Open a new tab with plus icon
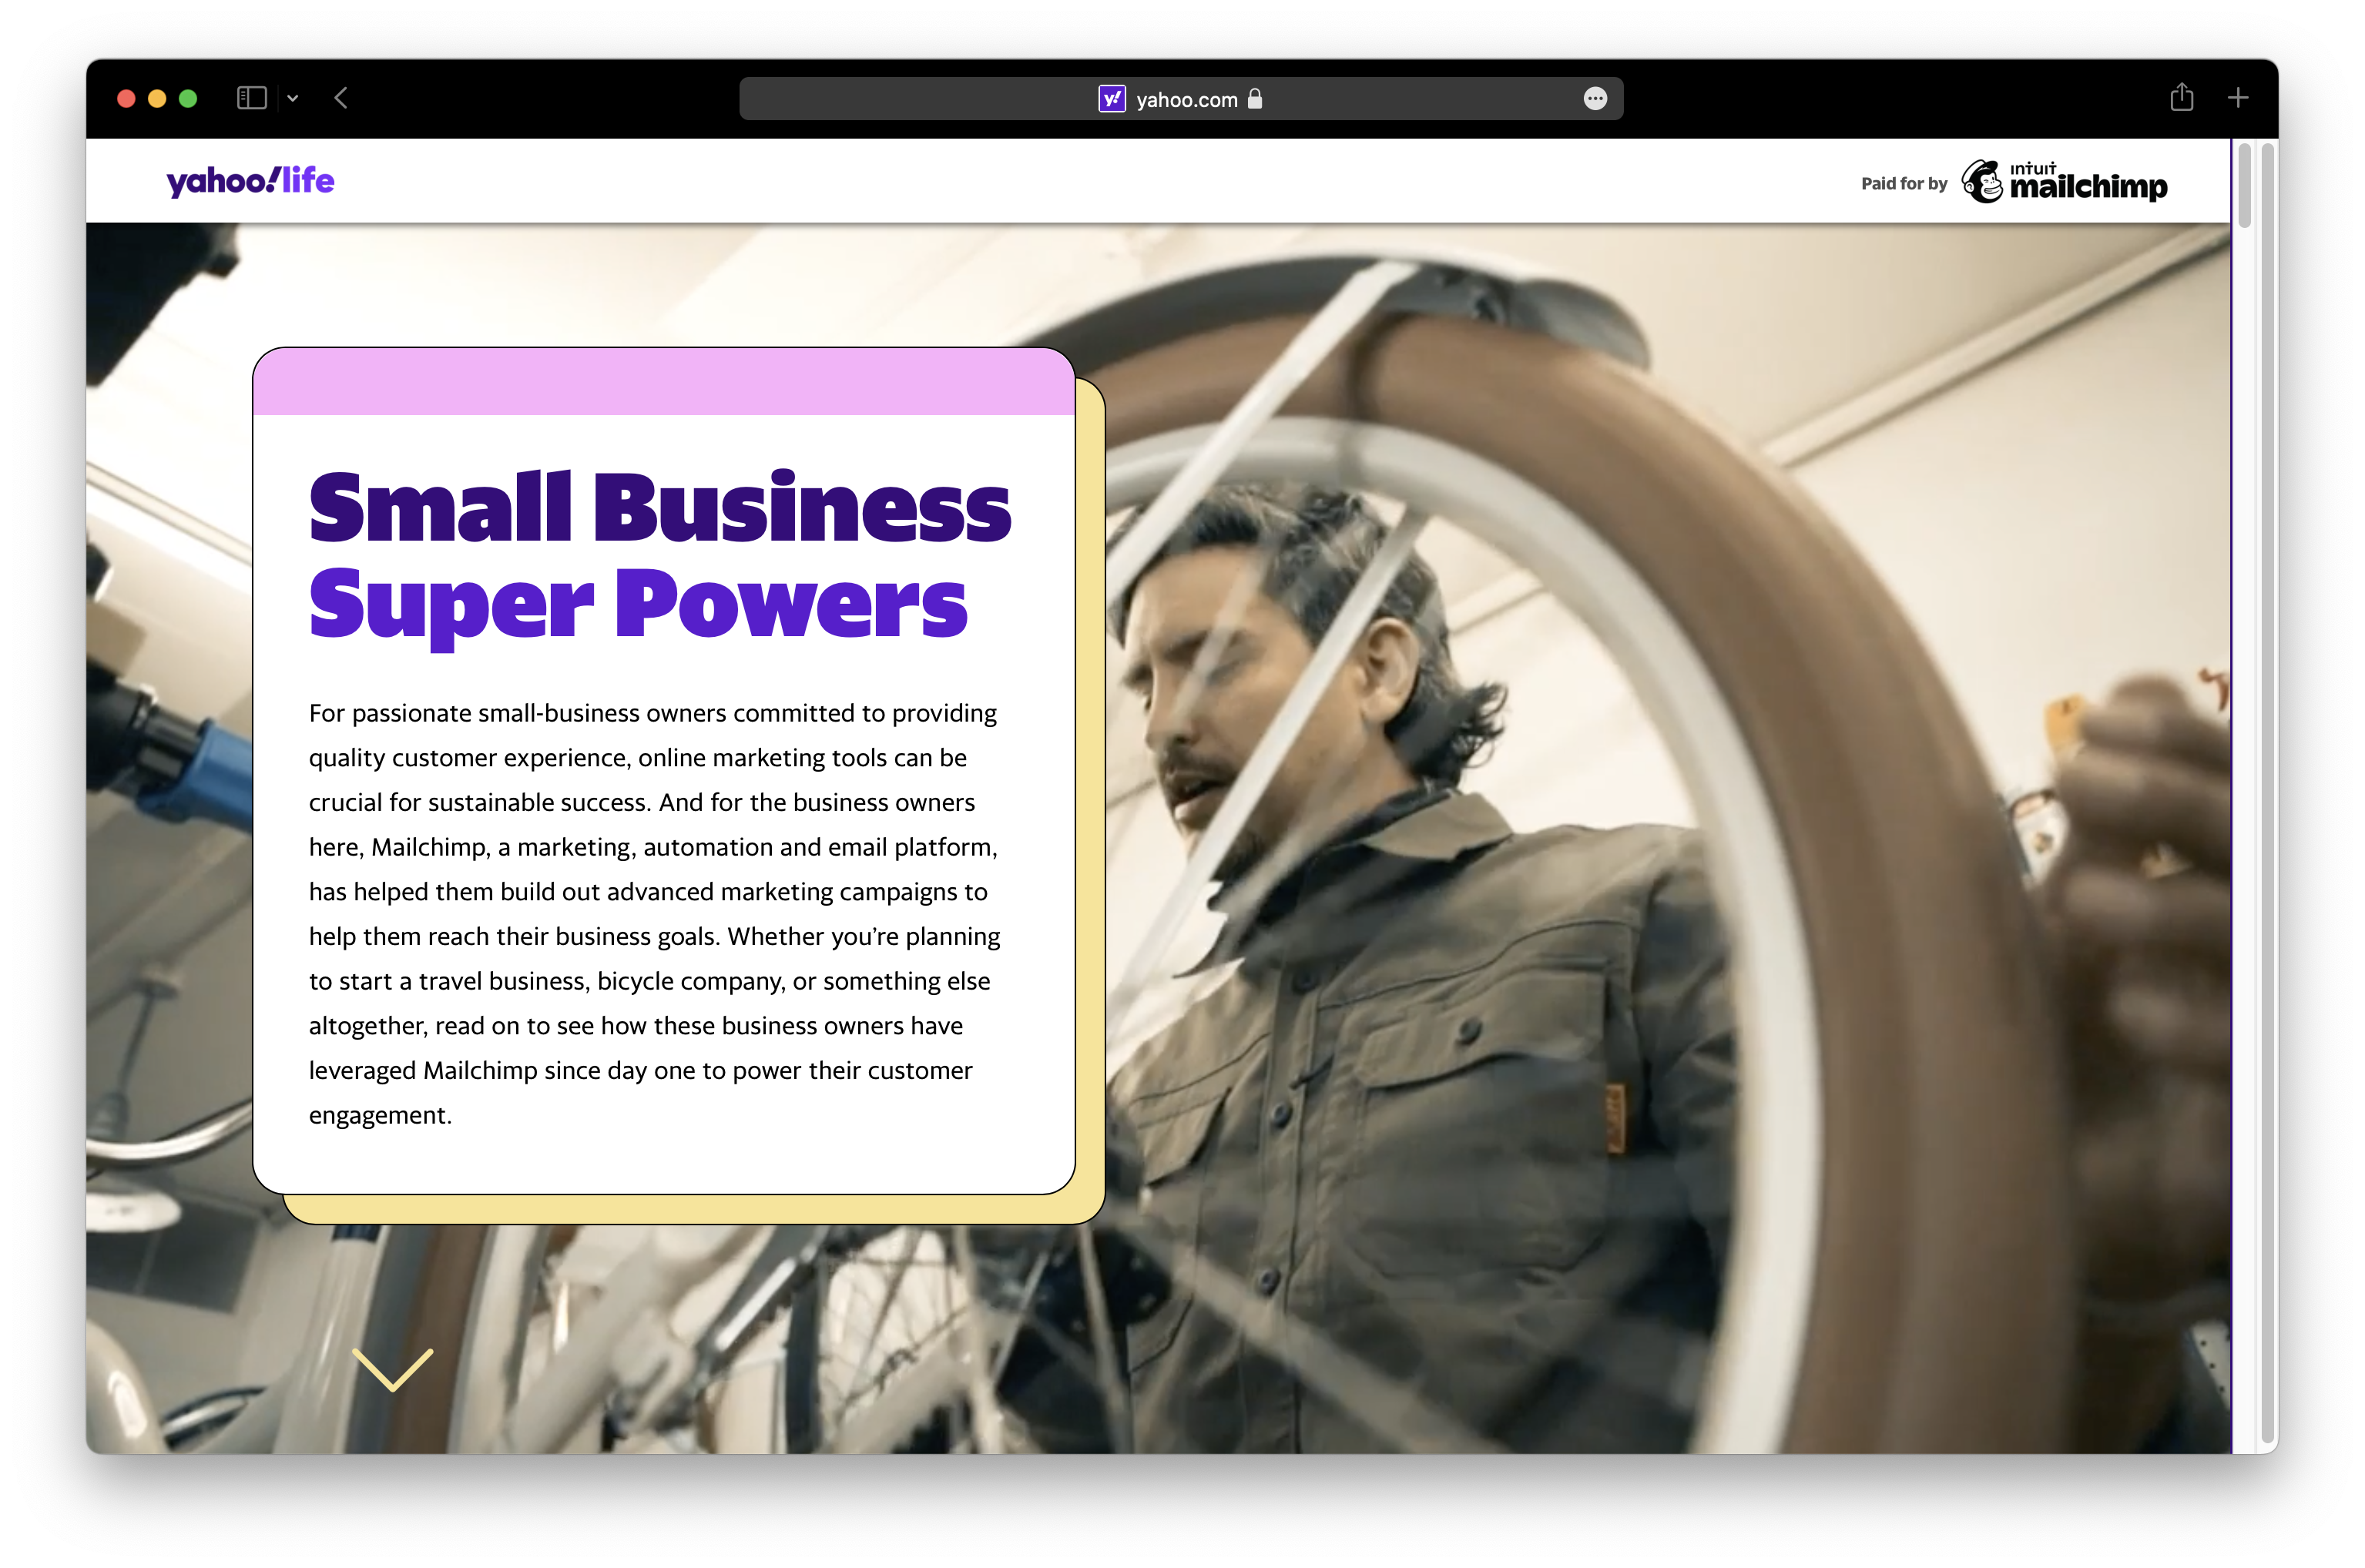Image resolution: width=2365 pixels, height=1568 pixels. point(2238,98)
